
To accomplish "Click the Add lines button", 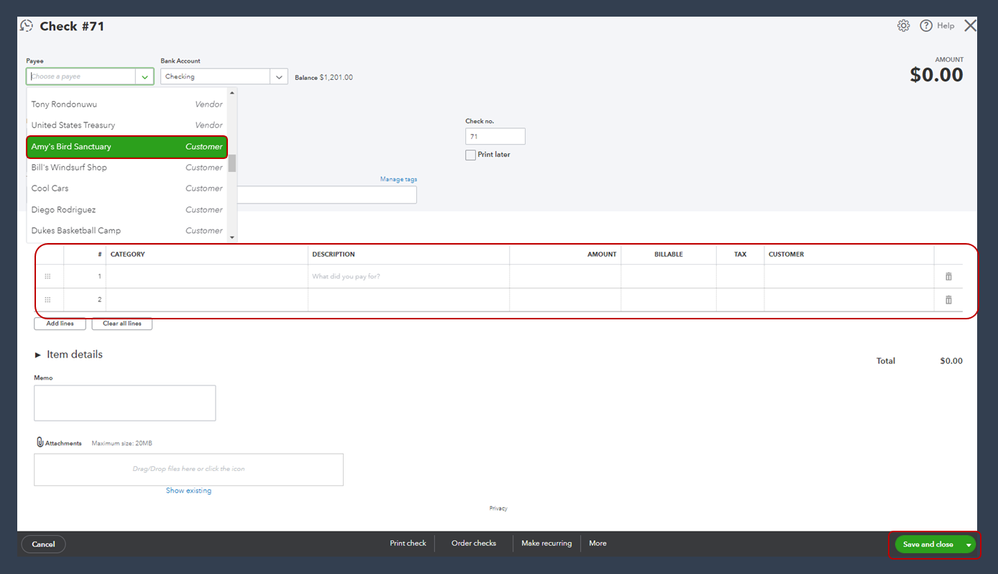I will [x=60, y=323].
